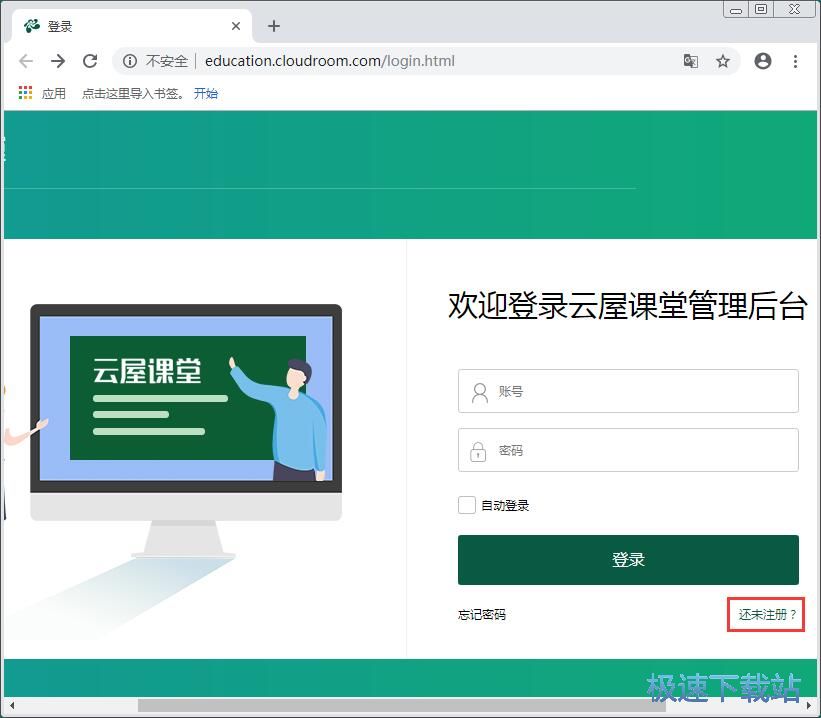
Task: Open the Google Translate icon in address bar
Action: tap(691, 61)
